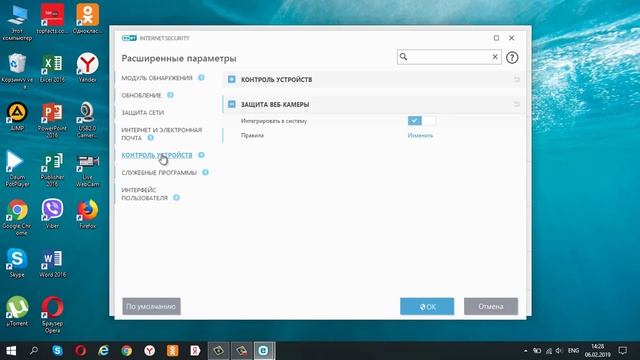This screenshot has height=360, width=640.
Task: Click Изменить link for Правила
Action: [x=420, y=135]
